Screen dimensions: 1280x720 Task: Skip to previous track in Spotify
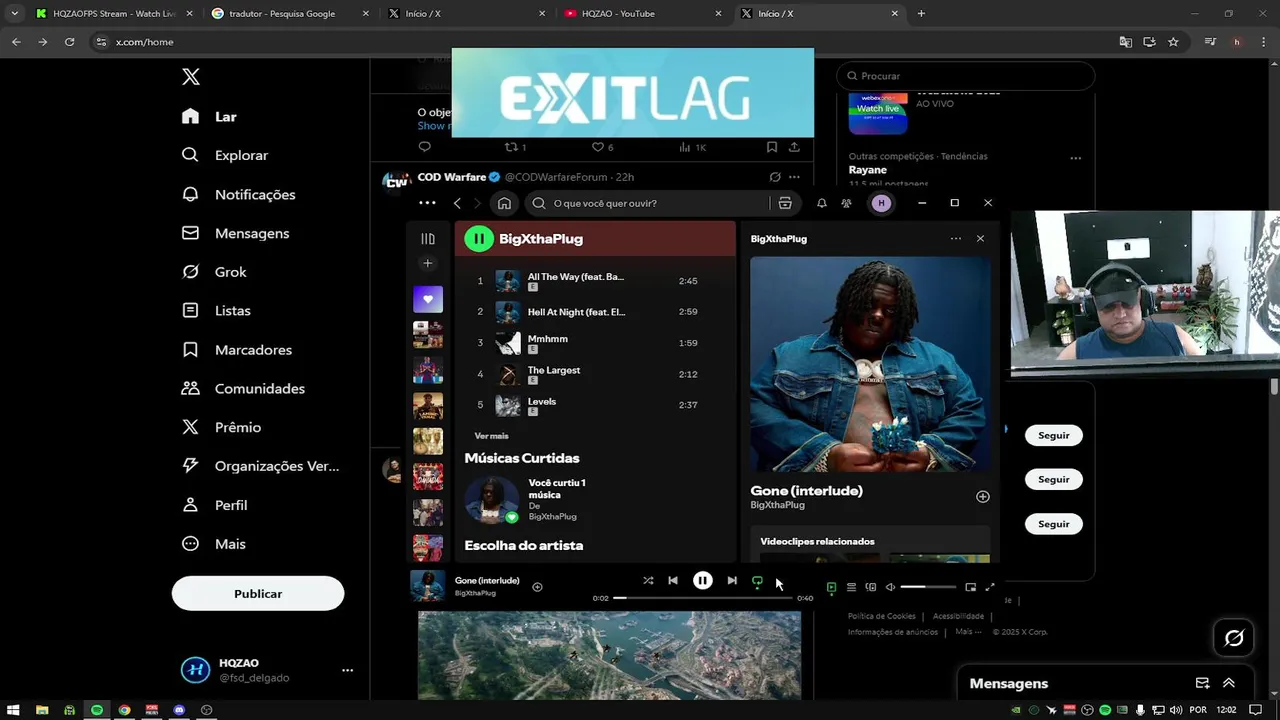coord(673,581)
